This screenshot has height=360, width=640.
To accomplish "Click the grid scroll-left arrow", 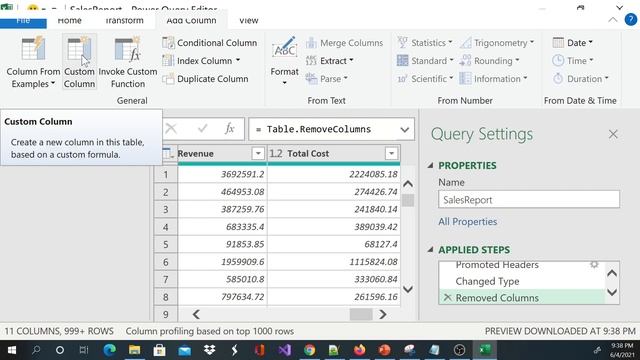I will [196, 314].
